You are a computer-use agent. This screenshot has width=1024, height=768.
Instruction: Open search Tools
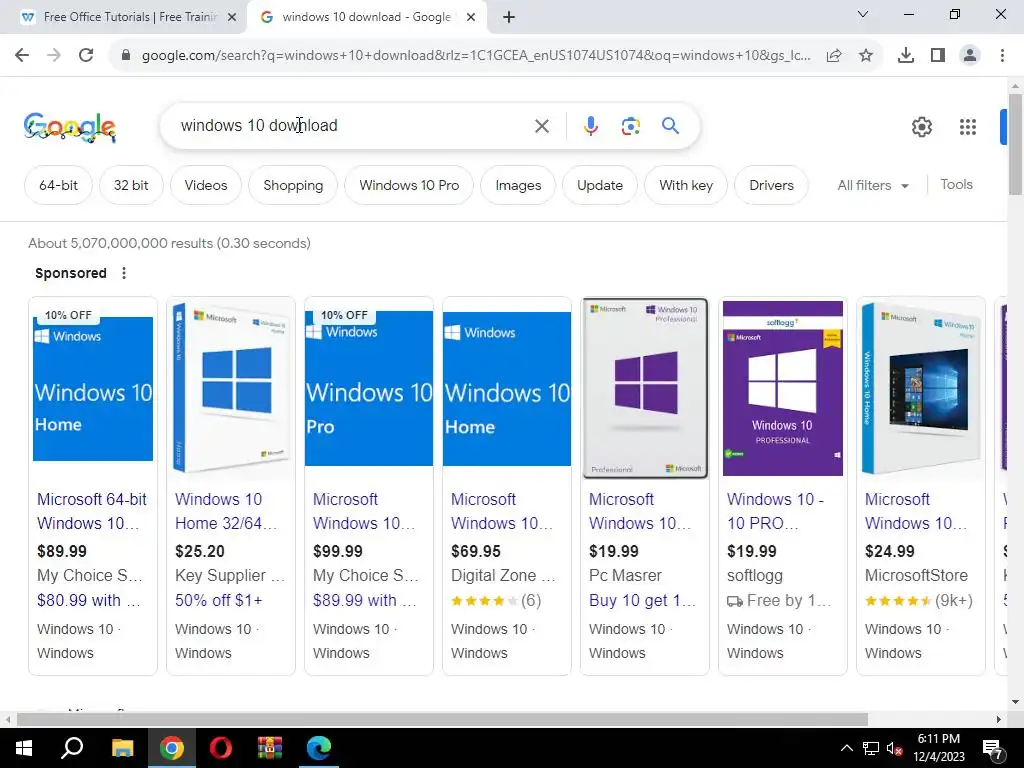tap(956, 185)
